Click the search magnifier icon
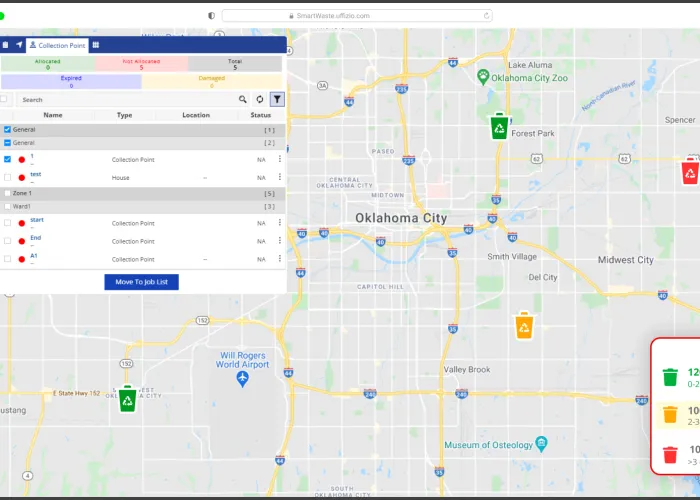 (x=242, y=100)
